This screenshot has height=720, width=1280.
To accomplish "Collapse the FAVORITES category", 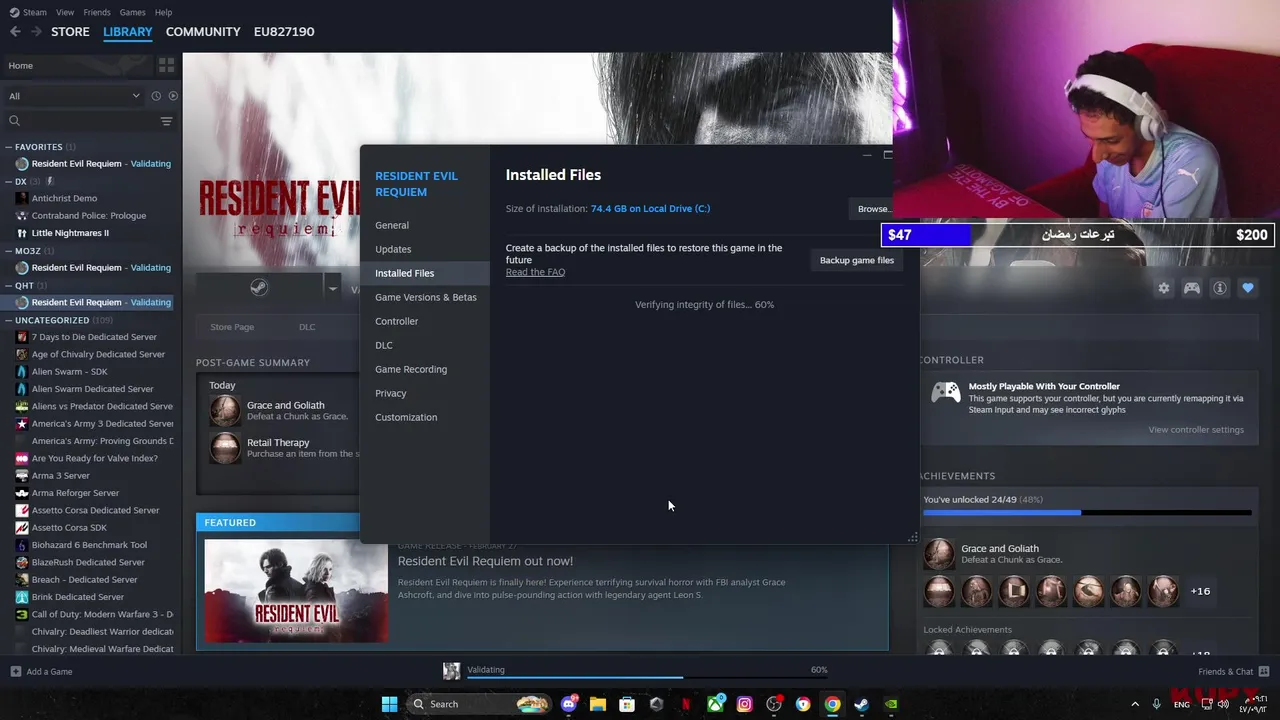I will pos(9,147).
